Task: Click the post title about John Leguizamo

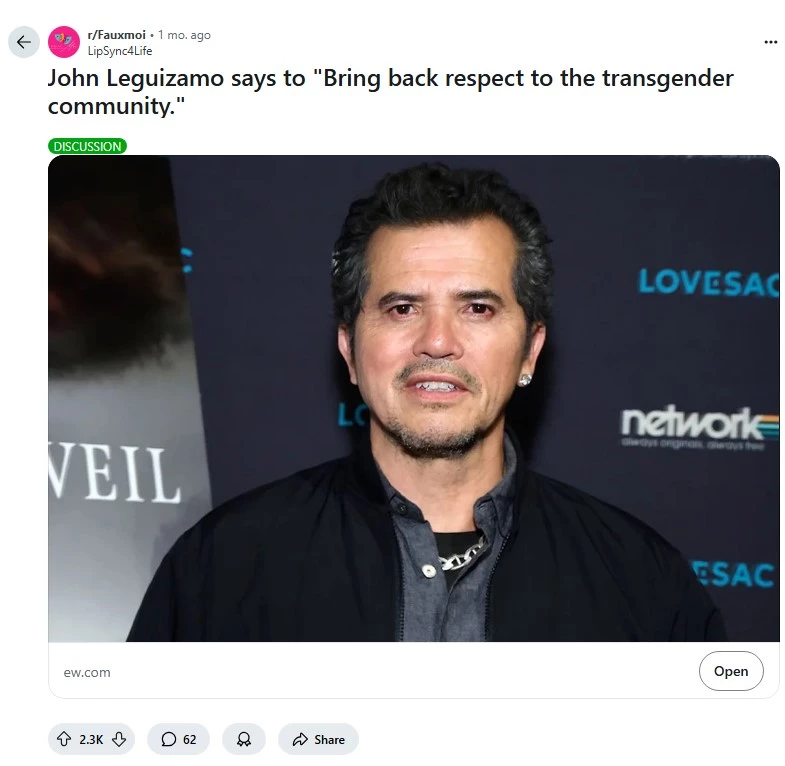Action: click(390, 92)
